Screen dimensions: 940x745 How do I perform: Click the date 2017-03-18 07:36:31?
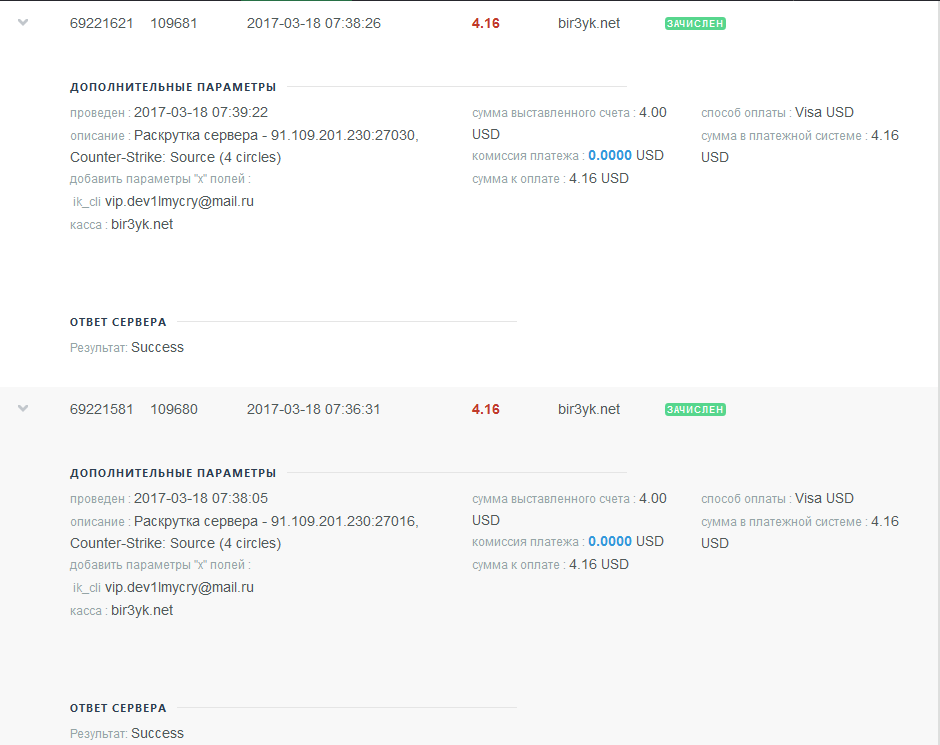coord(313,409)
